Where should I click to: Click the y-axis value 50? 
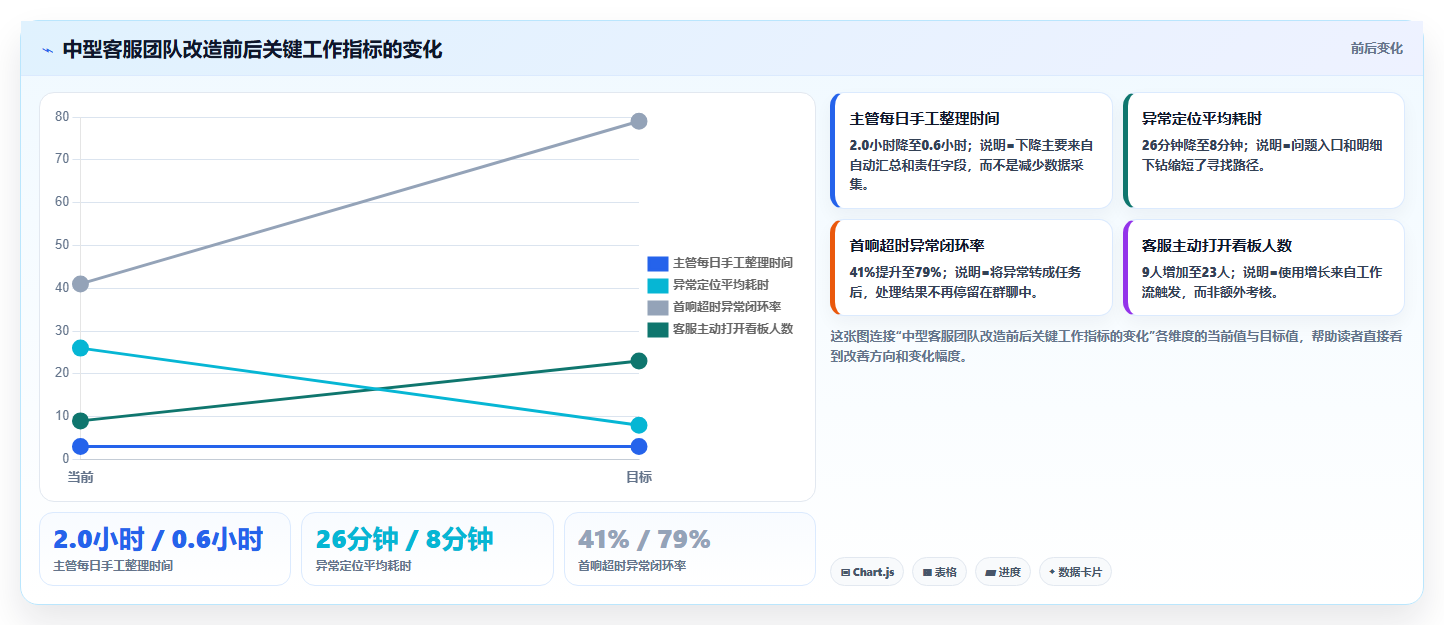(x=62, y=245)
